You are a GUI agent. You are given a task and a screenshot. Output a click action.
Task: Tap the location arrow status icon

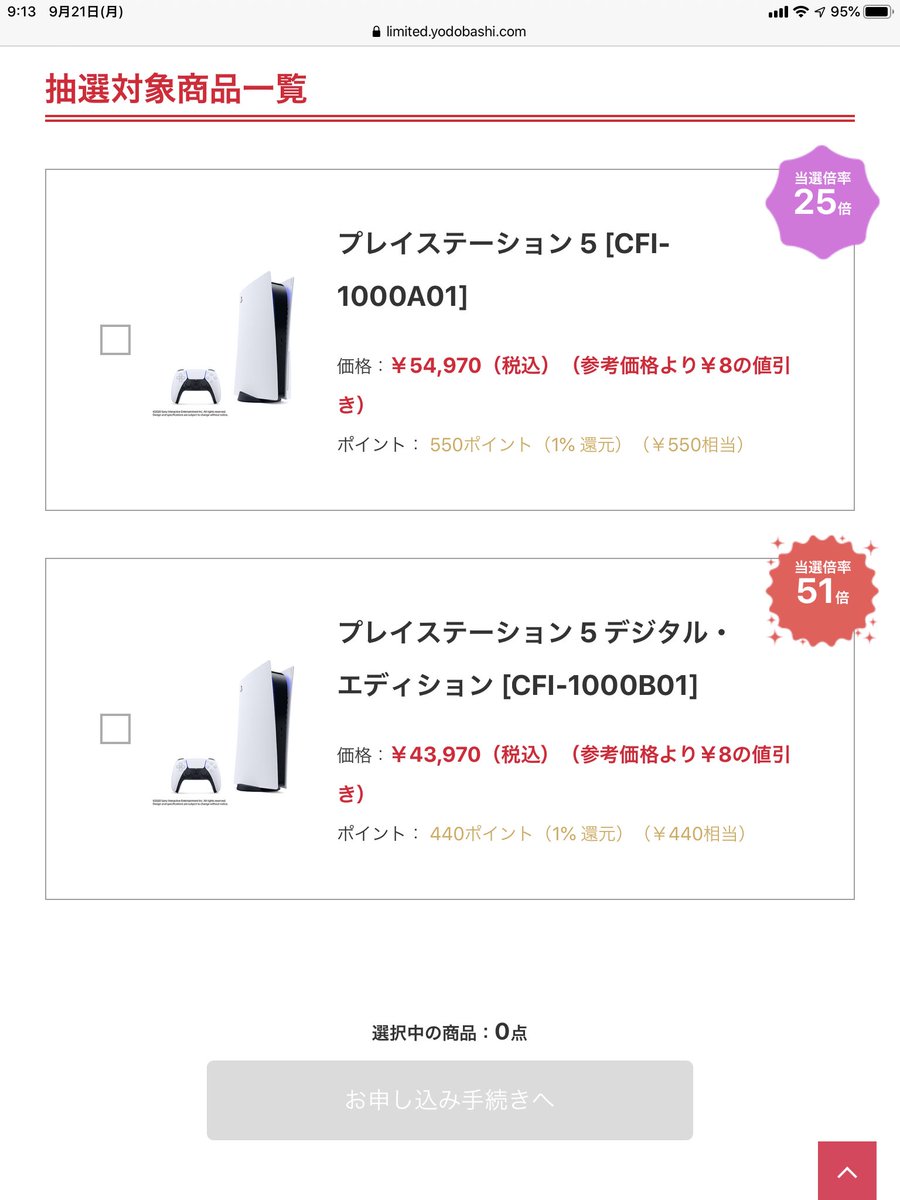(x=820, y=12)
